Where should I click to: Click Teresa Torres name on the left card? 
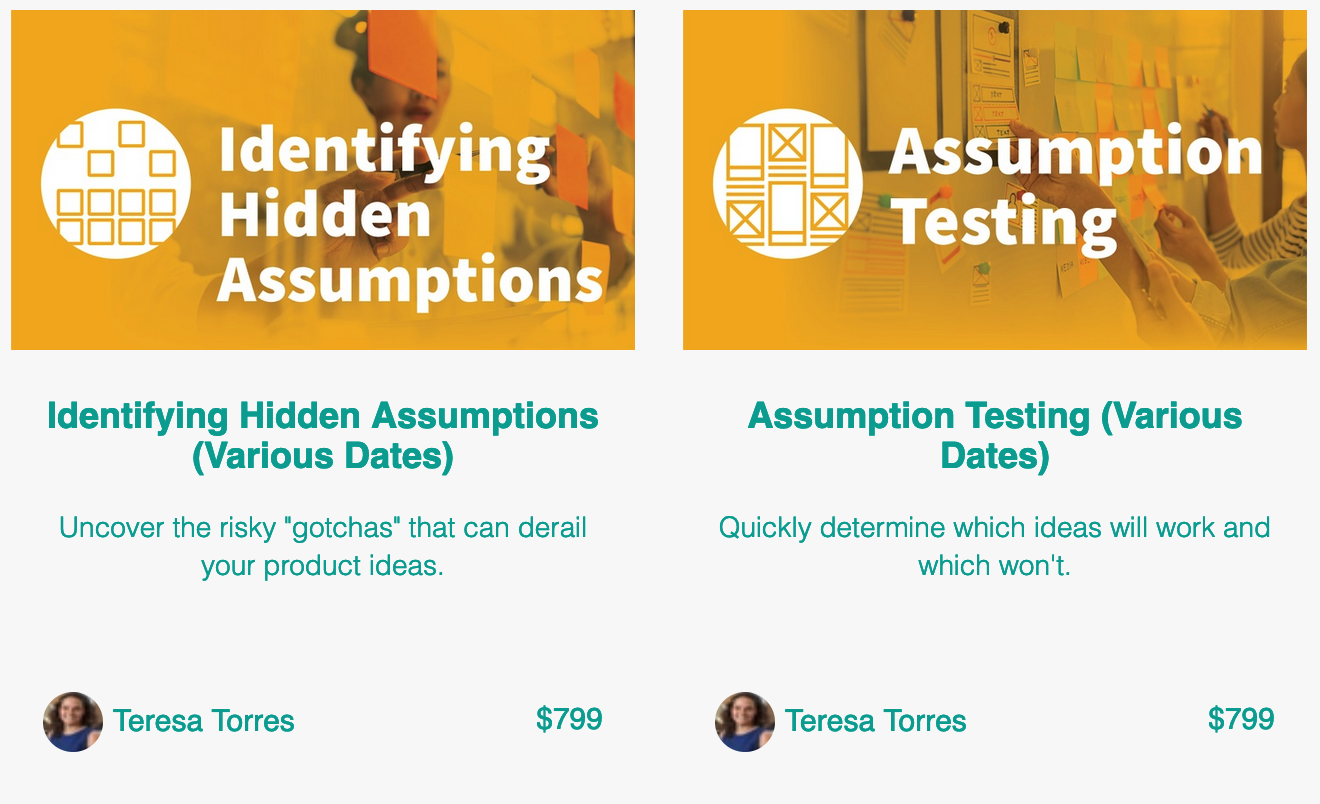204,721
